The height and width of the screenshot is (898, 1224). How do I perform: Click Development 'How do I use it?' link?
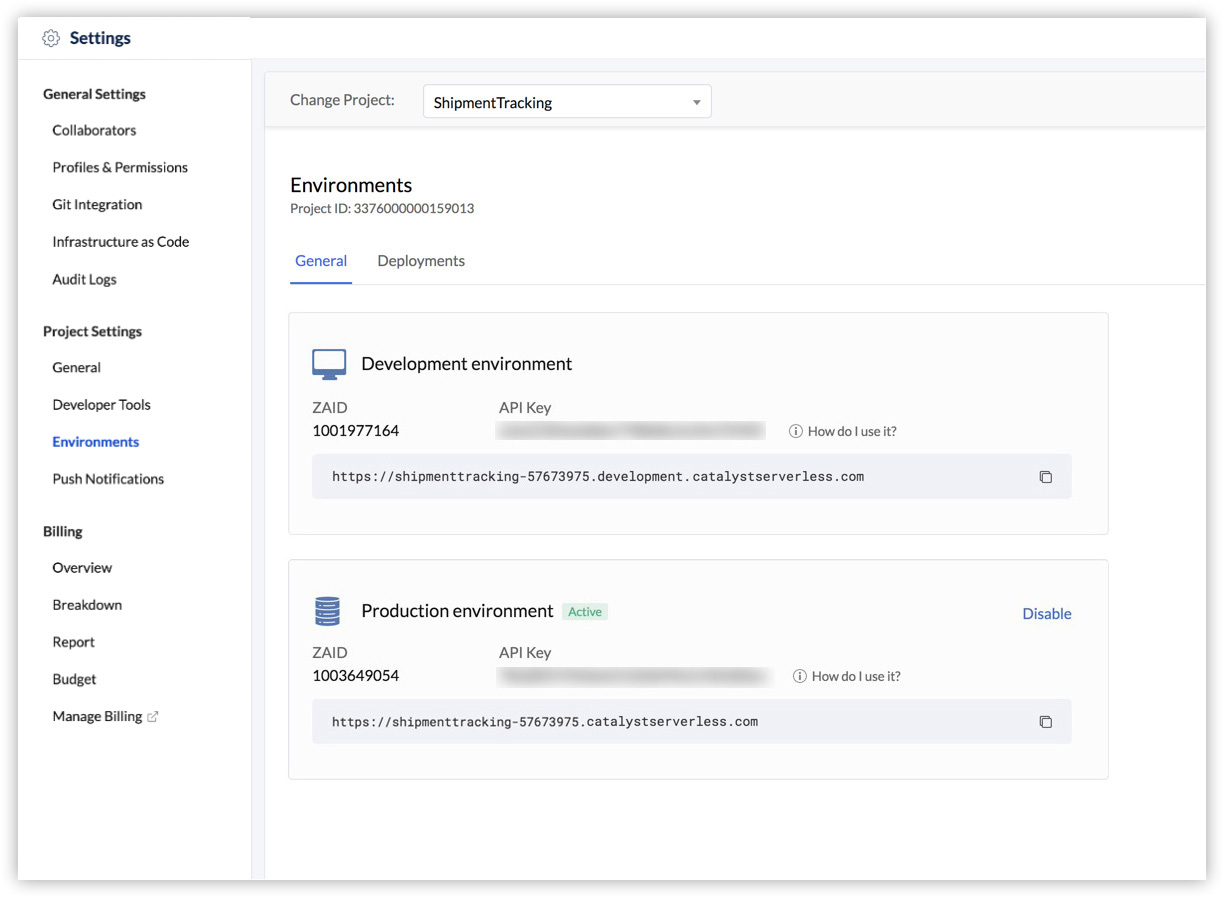[x=852, y=431]
